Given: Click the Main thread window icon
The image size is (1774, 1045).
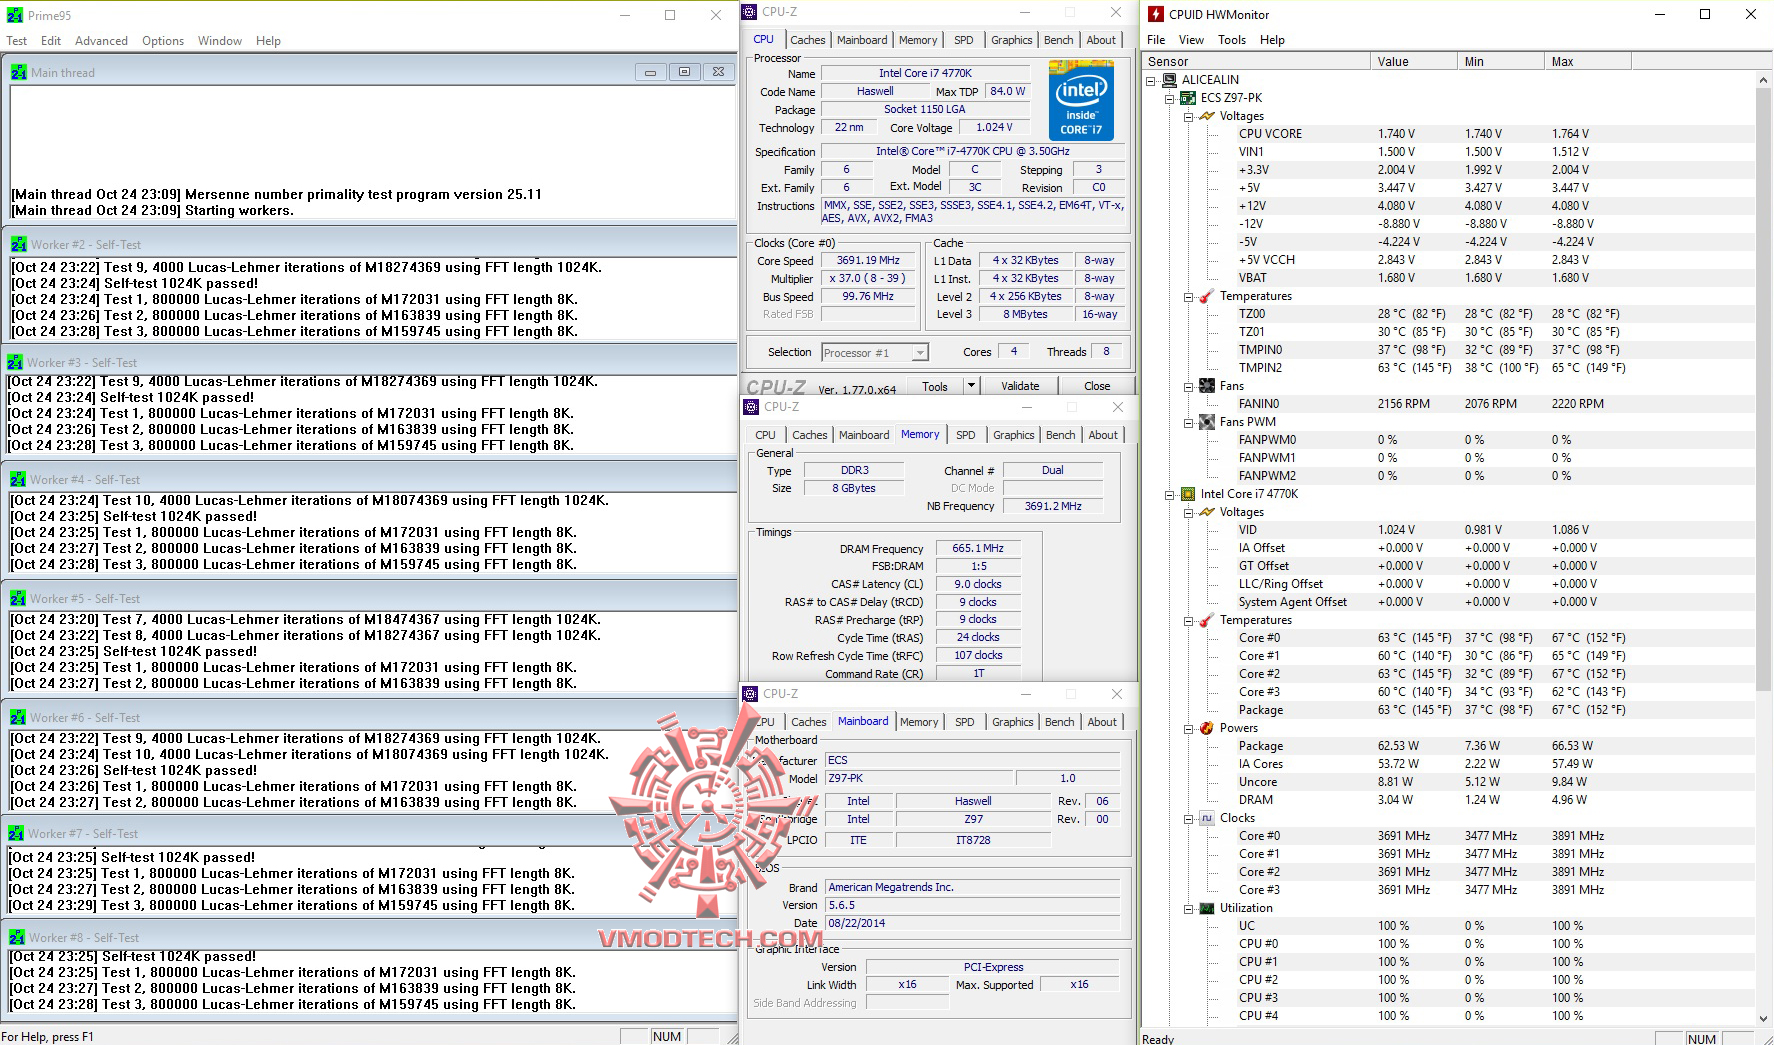Looking at the screenshot, I should click(x=19, y=72).
